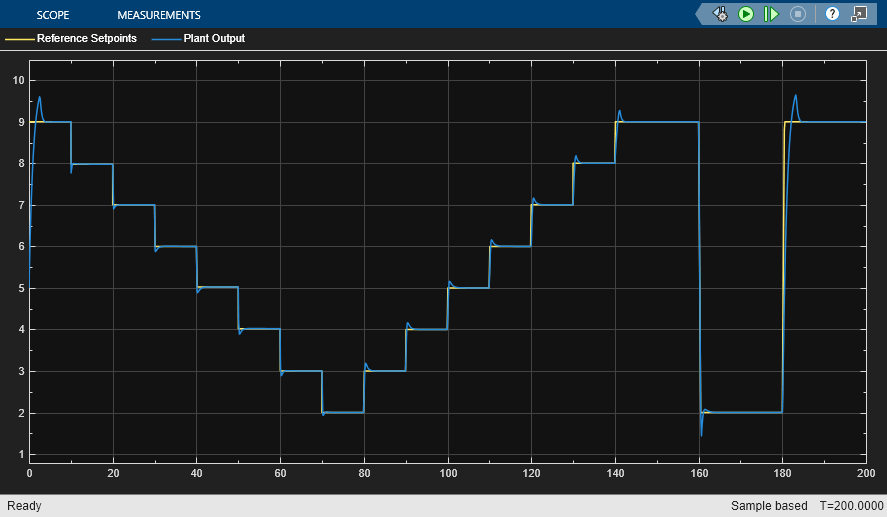Open Help with the question mark icon
The height and width of the screenshot is (517, 887).
point(832,14)
